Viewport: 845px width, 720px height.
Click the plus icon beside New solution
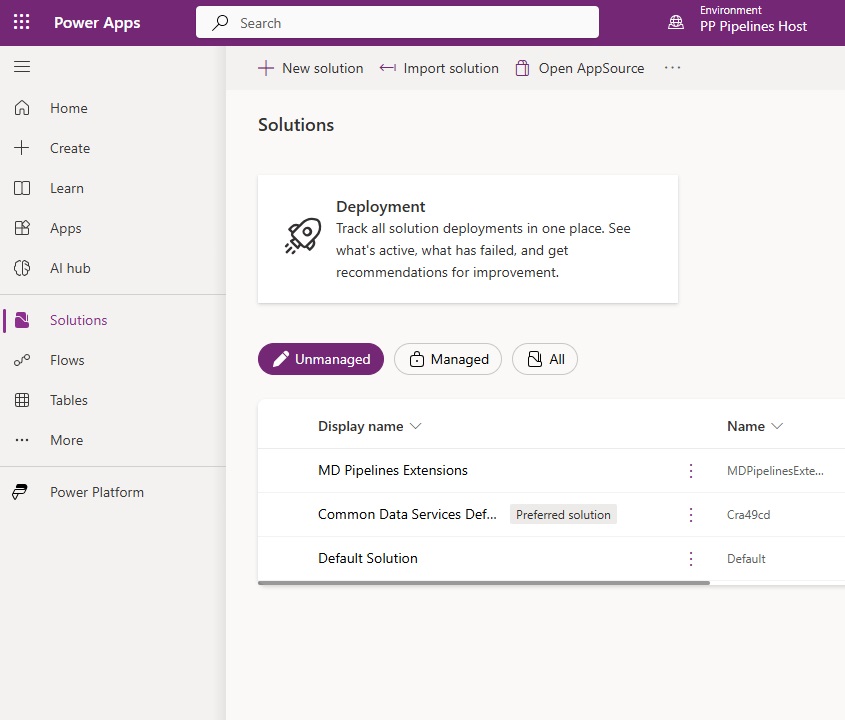tap(266, 68)
